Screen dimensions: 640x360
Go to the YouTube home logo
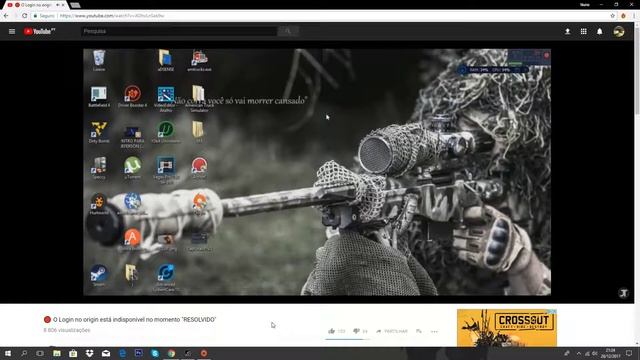click(x=39, y=31)
